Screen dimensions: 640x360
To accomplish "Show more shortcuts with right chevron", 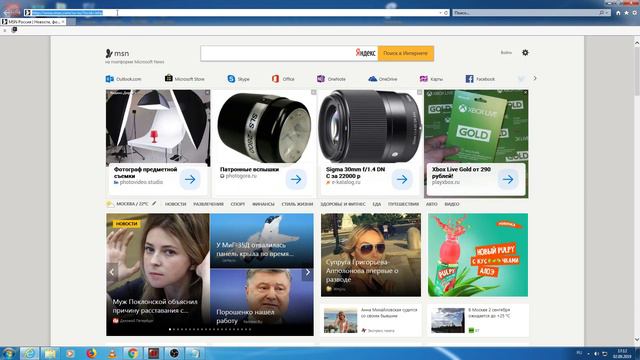I will tap(535, 78).
